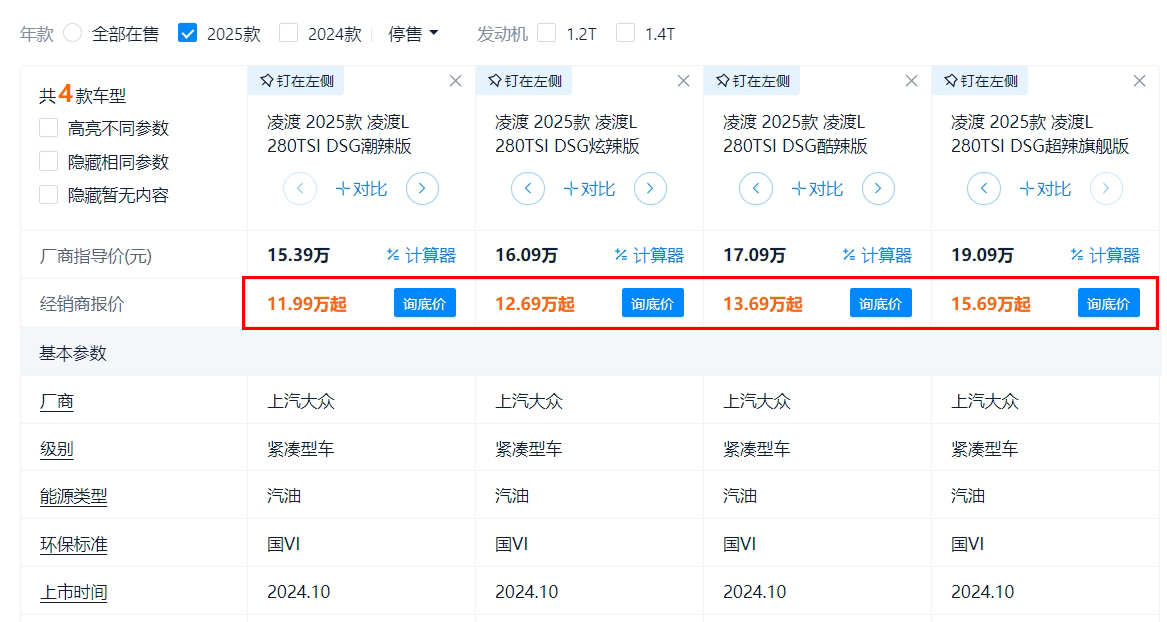This screenshot has height=622, width=1167.
Task: Click 询底价 for 13.69万起 price
Action: click(880, 304)
